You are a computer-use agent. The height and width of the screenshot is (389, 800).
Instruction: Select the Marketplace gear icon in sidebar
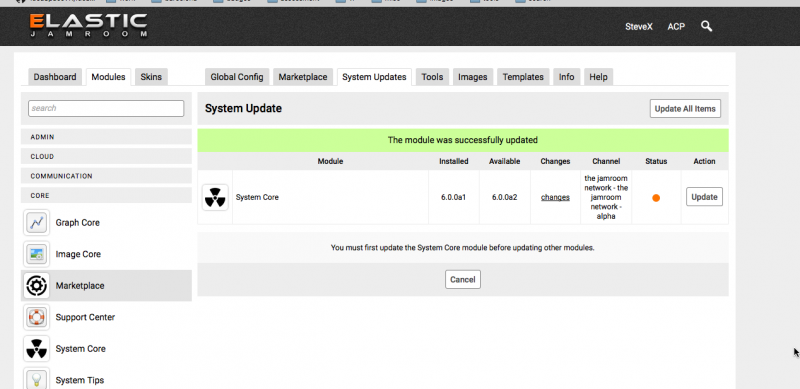point(36,286)
